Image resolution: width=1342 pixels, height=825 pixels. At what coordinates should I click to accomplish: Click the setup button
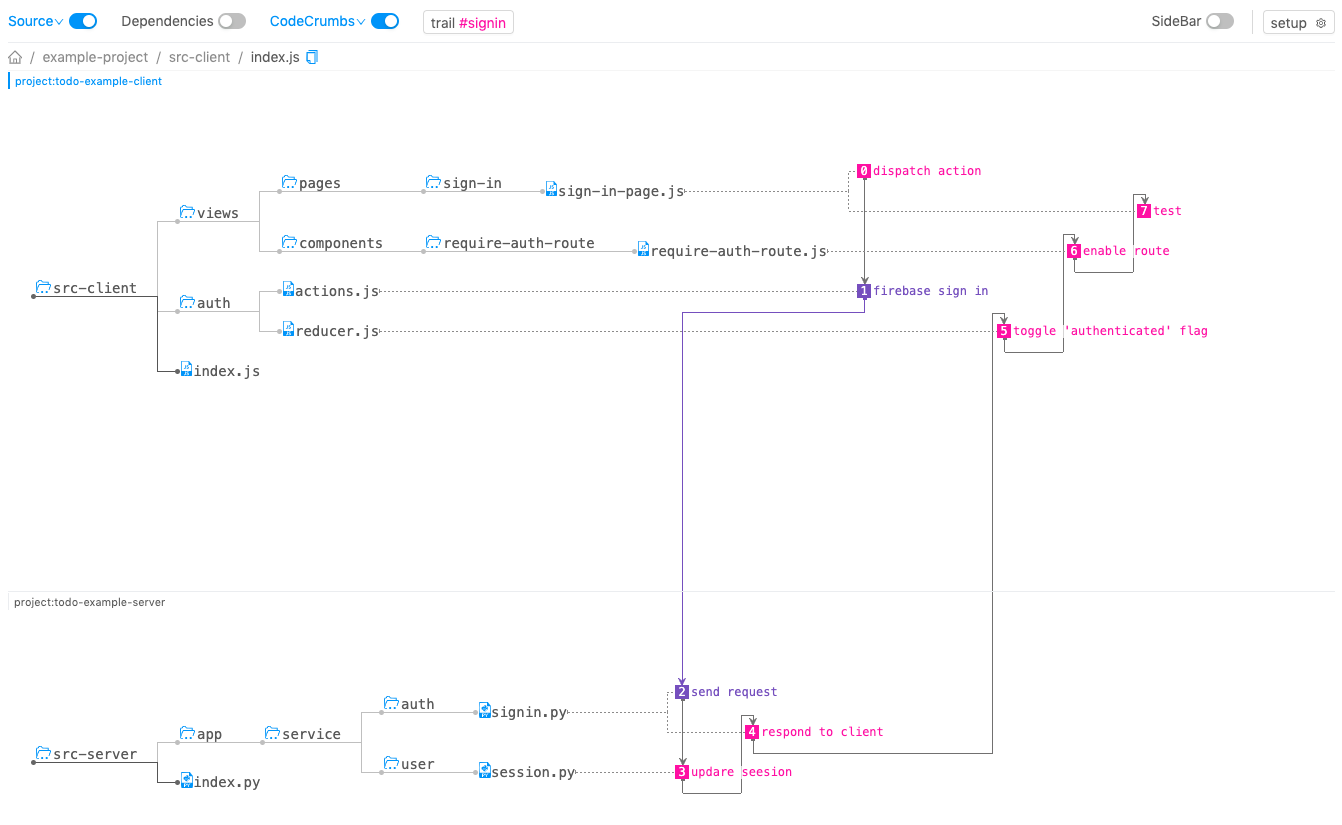(x=1298, y=23)
